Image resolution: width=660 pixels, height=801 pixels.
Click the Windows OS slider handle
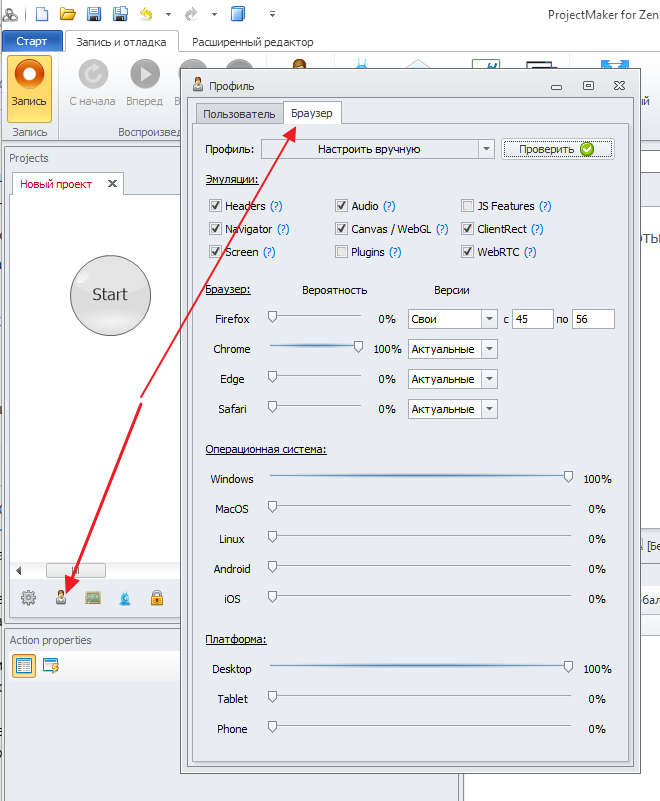[568, 477]
